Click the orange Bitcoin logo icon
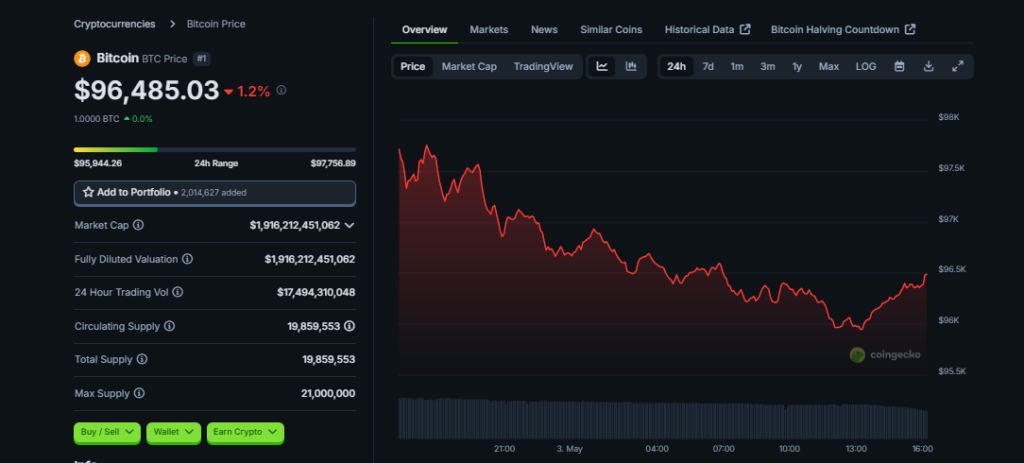 [x=82, y=58]
